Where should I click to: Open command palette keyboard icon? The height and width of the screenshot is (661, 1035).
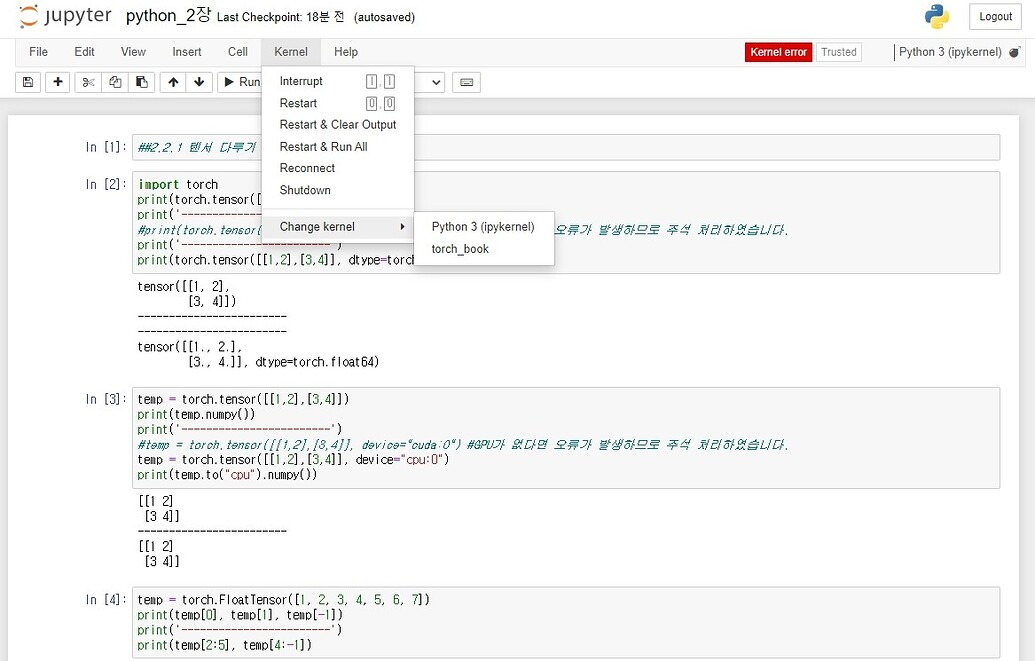(466, 82)
